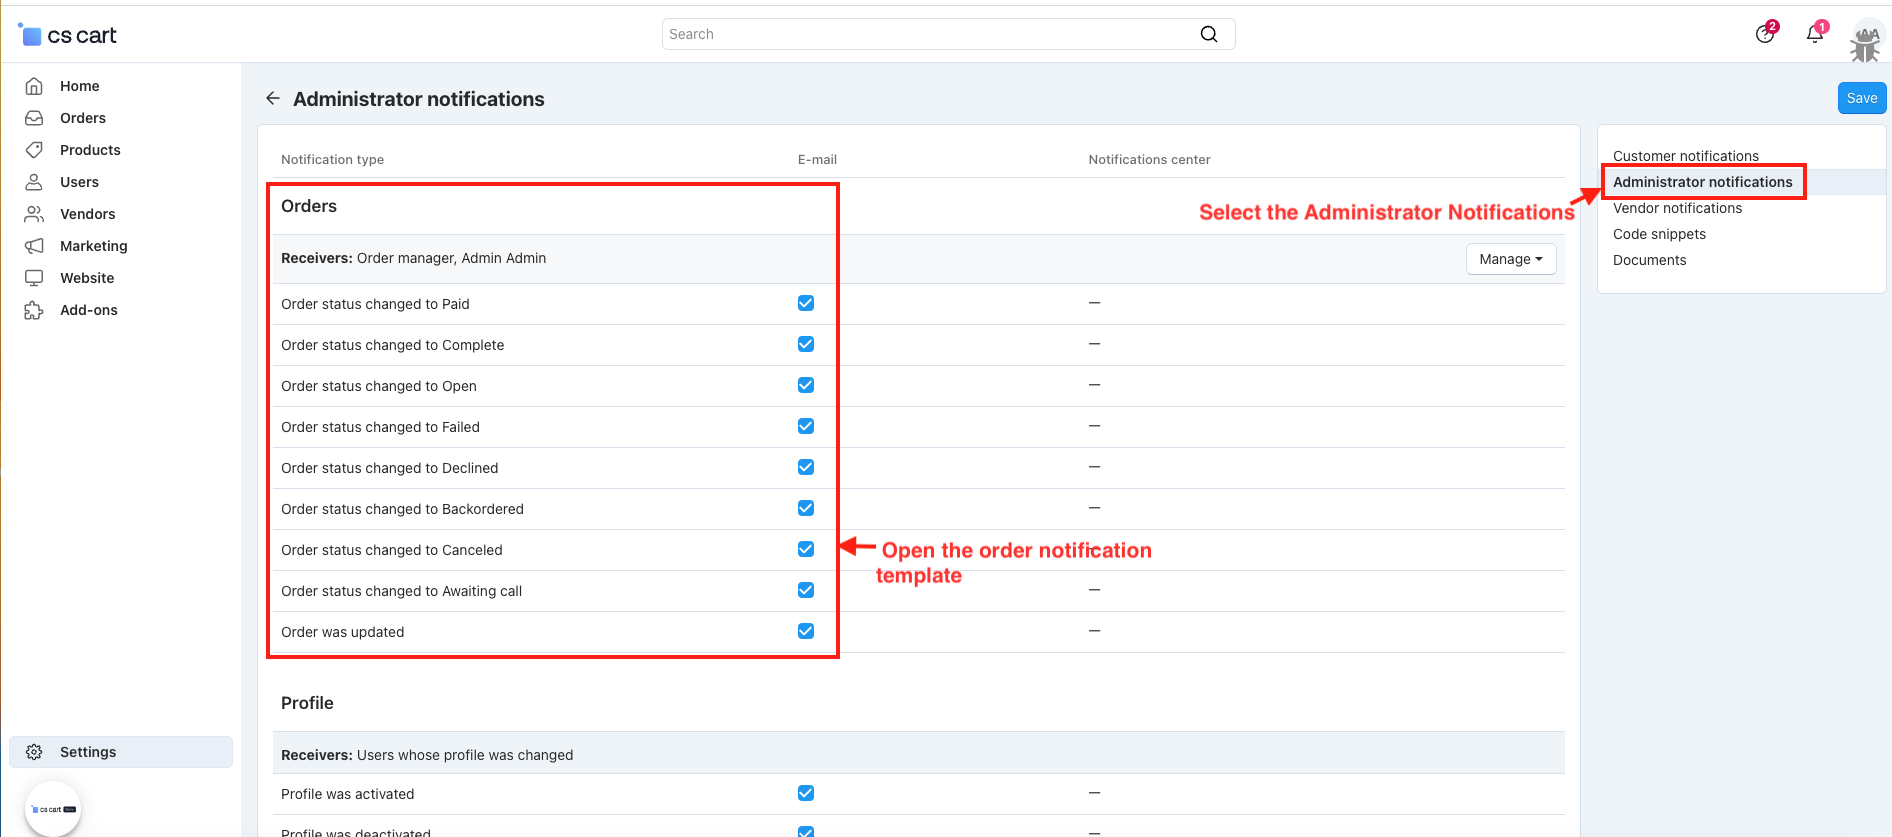Image resolution: width=1892 pixels, height=837 pixels.
Task: Click the Settings gear icon
Action: pos(34,752)
